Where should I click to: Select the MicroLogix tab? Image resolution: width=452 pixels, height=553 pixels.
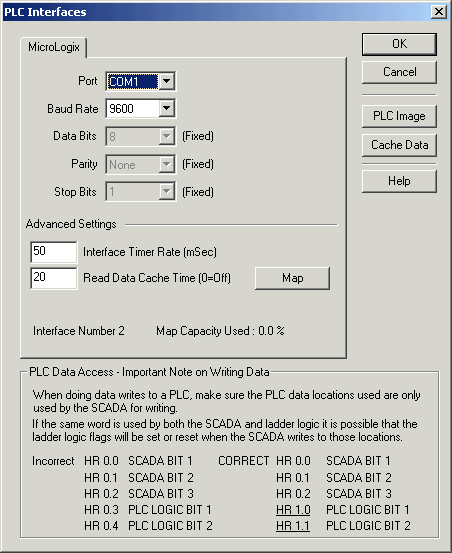coord(54,47)
